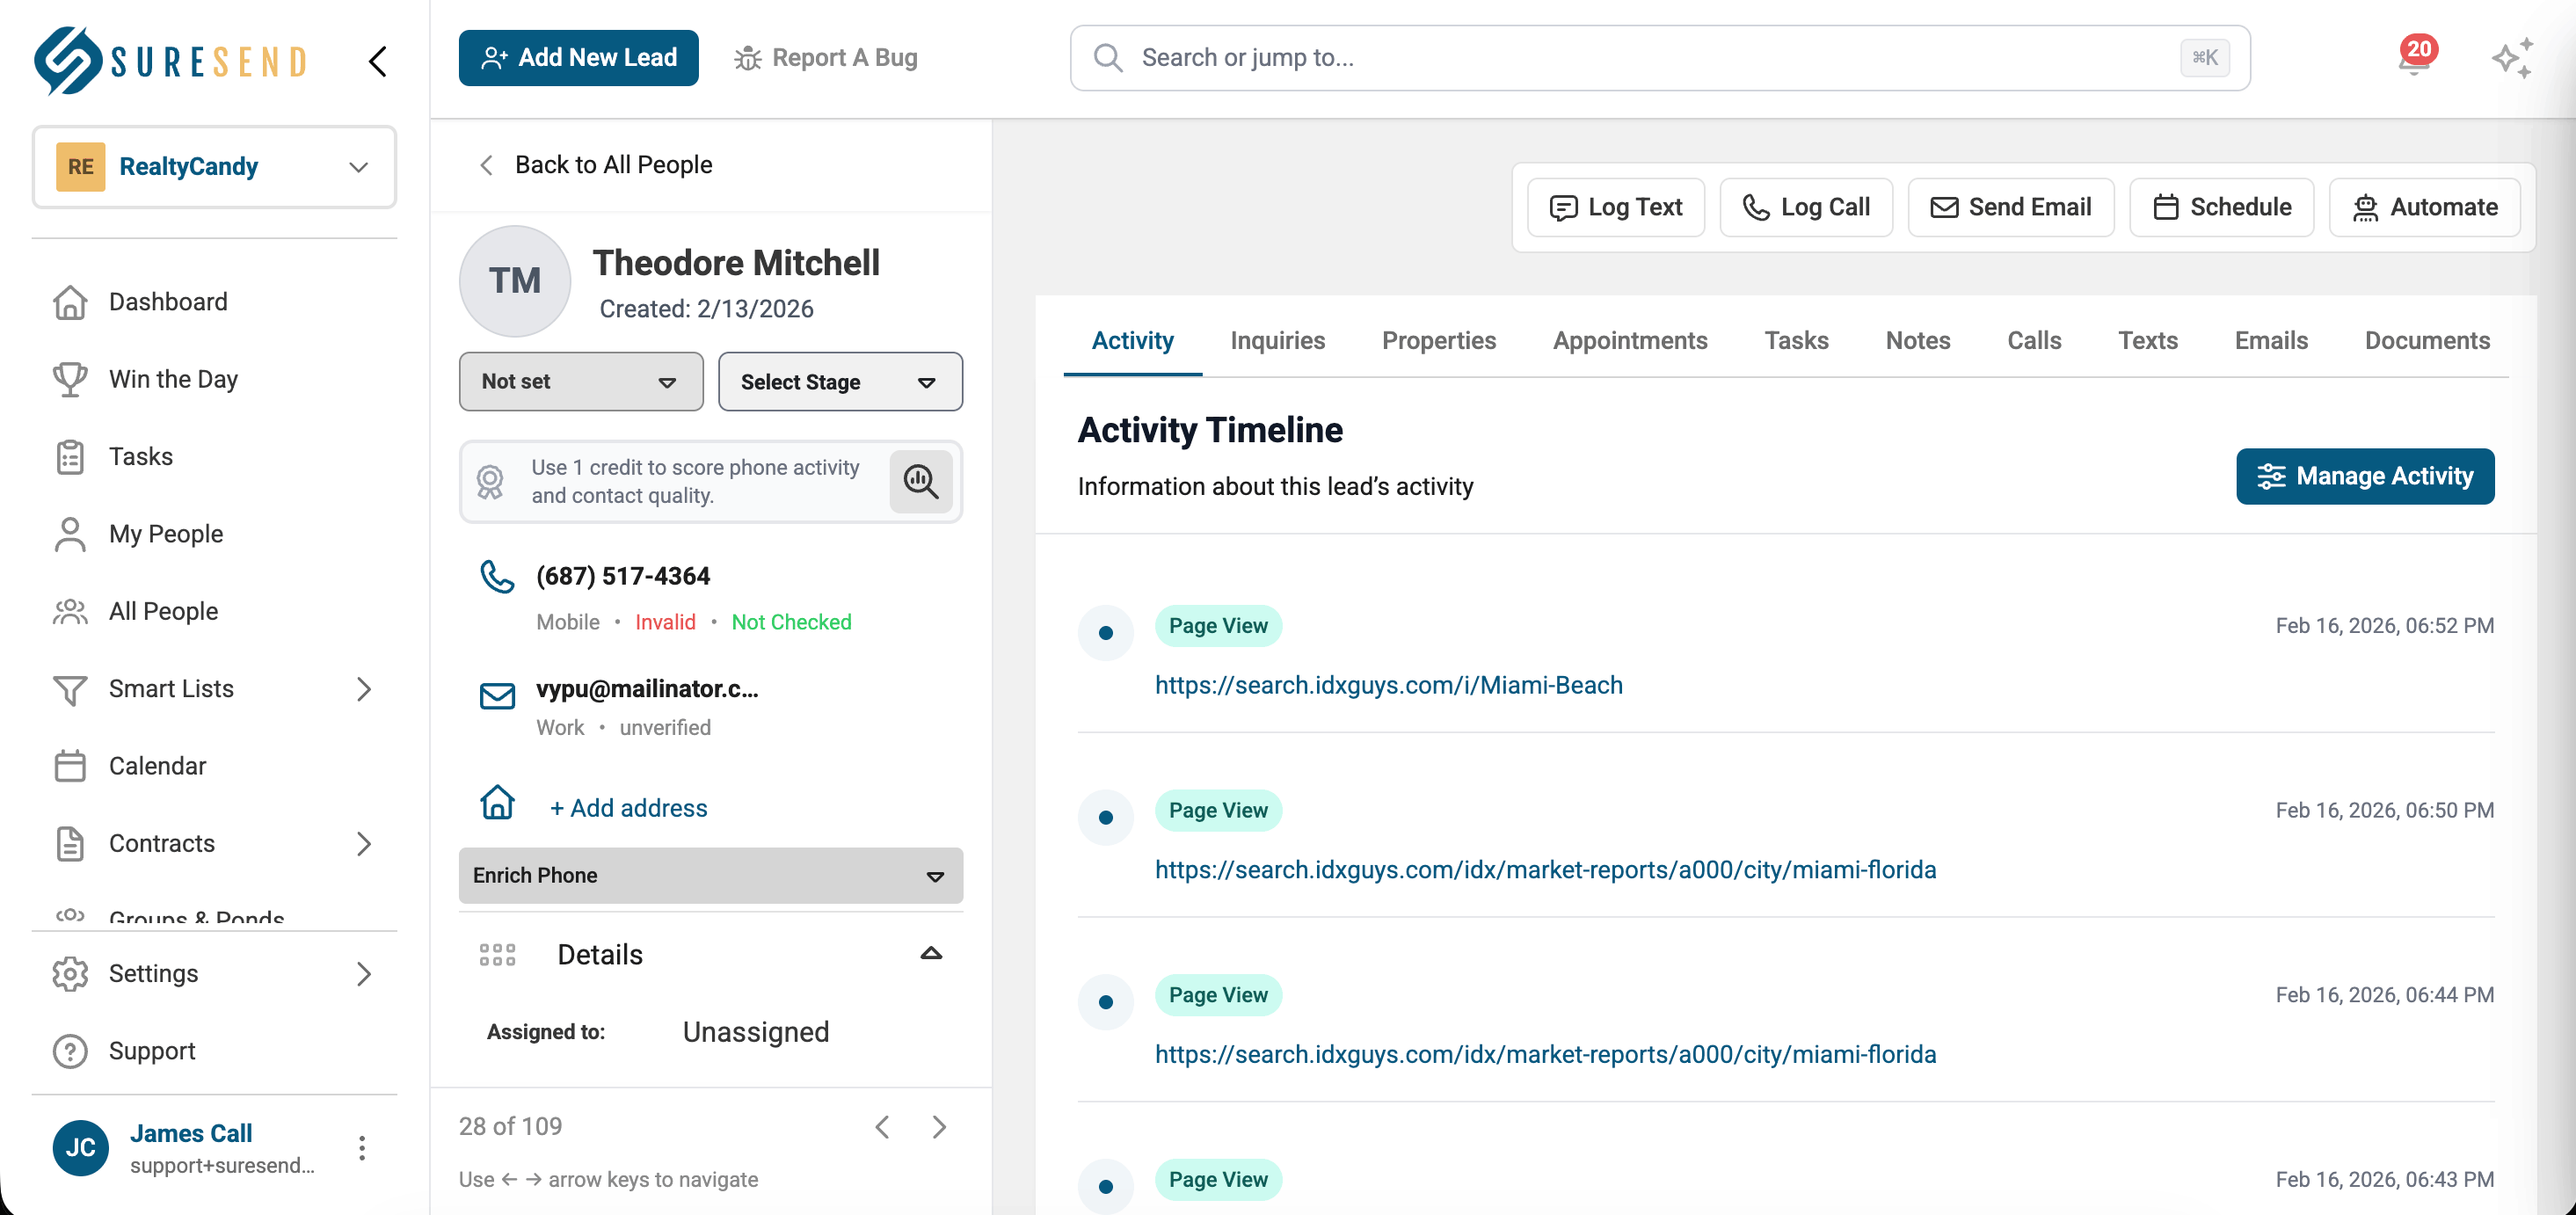
Task: Click the Manage Activity button
Action: pyautogui.click(x=2364, y=476)
